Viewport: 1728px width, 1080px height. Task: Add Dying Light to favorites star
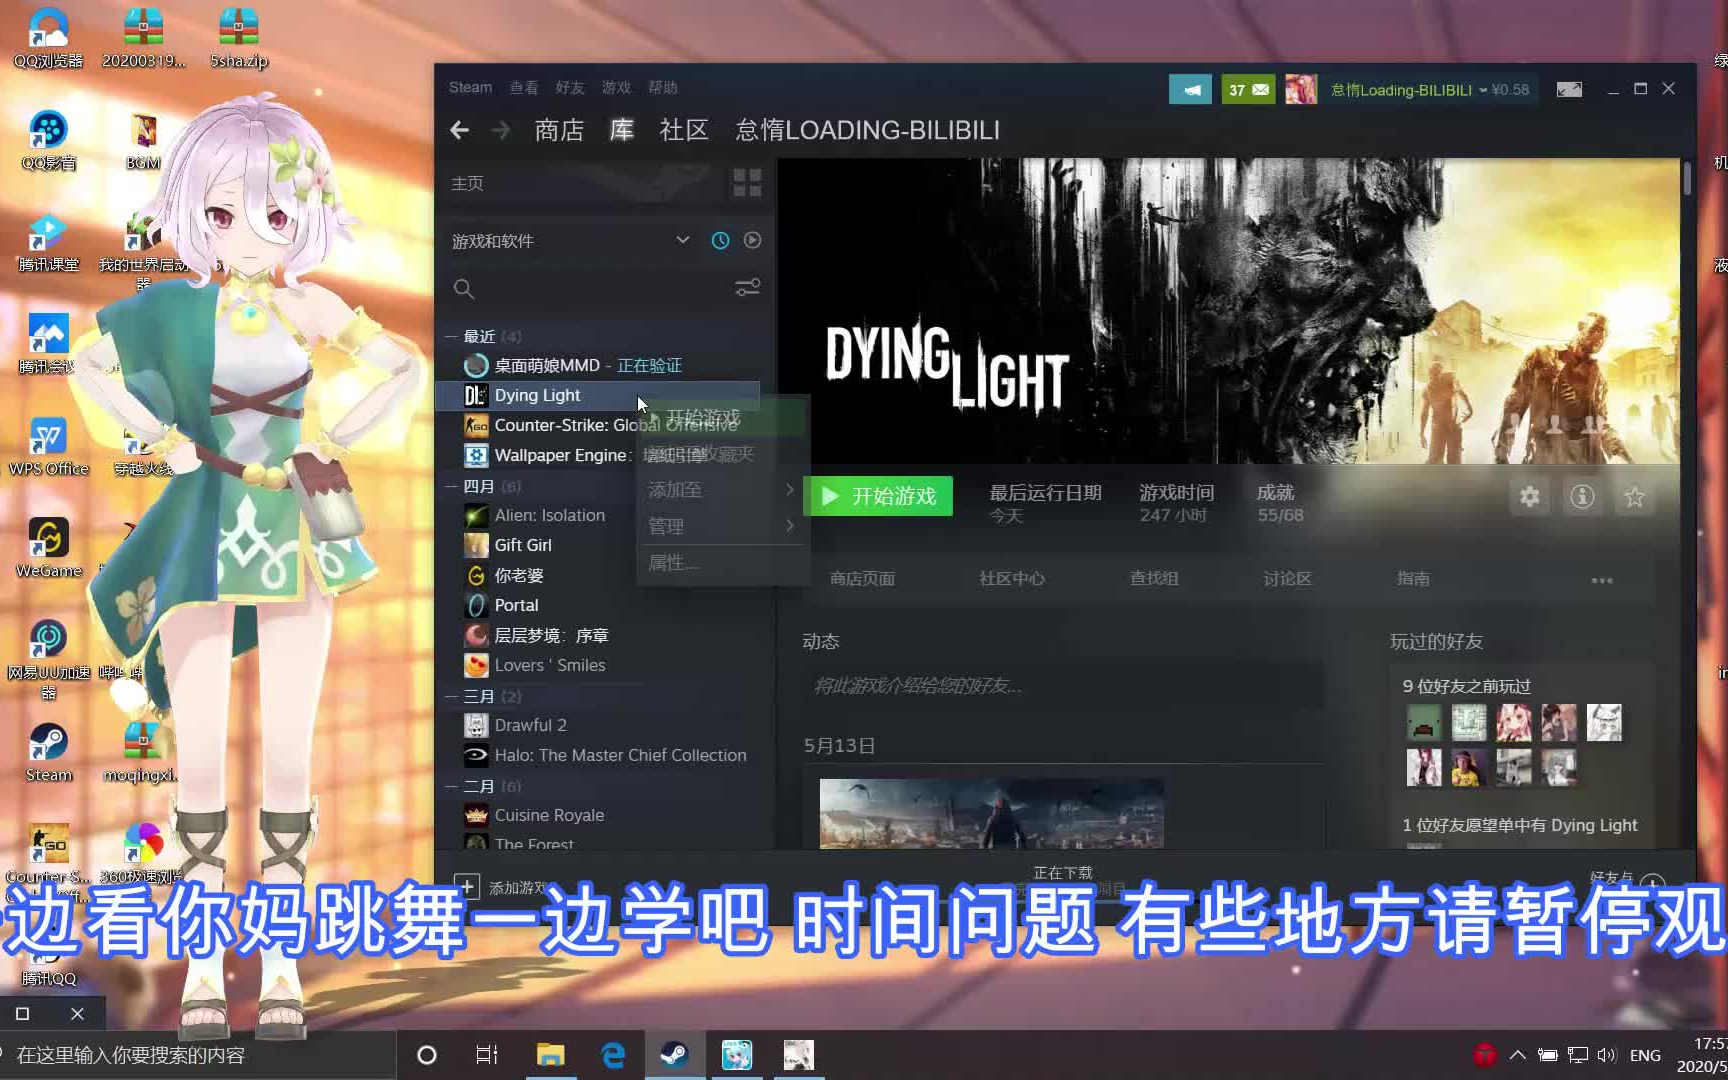click(x=1635, y=497)
